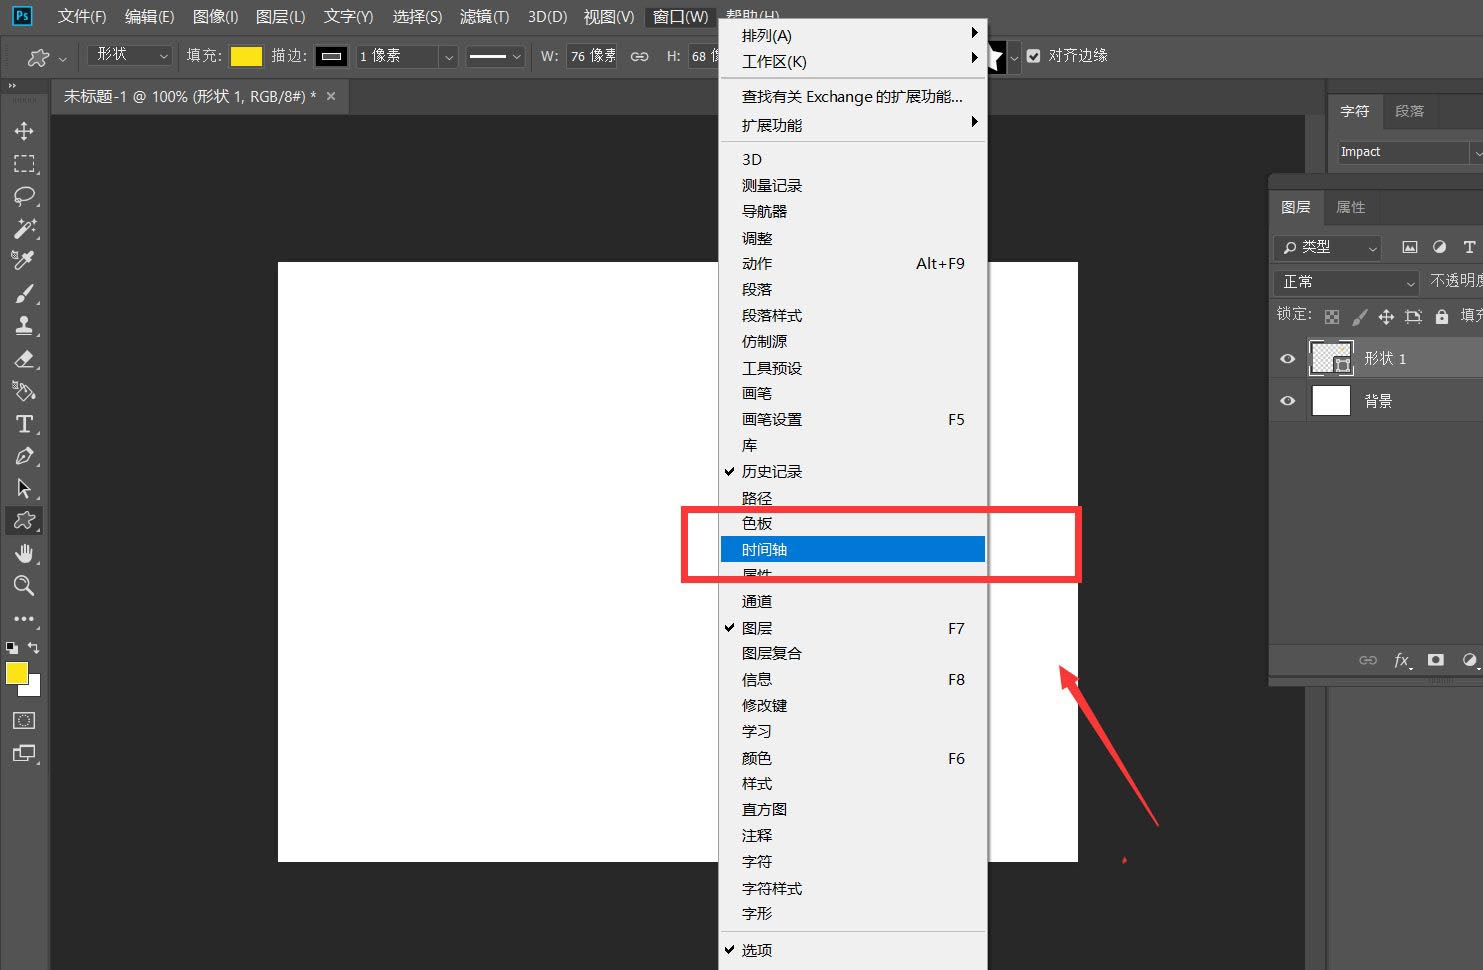The image size is (1483, 970).
Task: Add a layer mask
Action: click(x=1436, y=660)
